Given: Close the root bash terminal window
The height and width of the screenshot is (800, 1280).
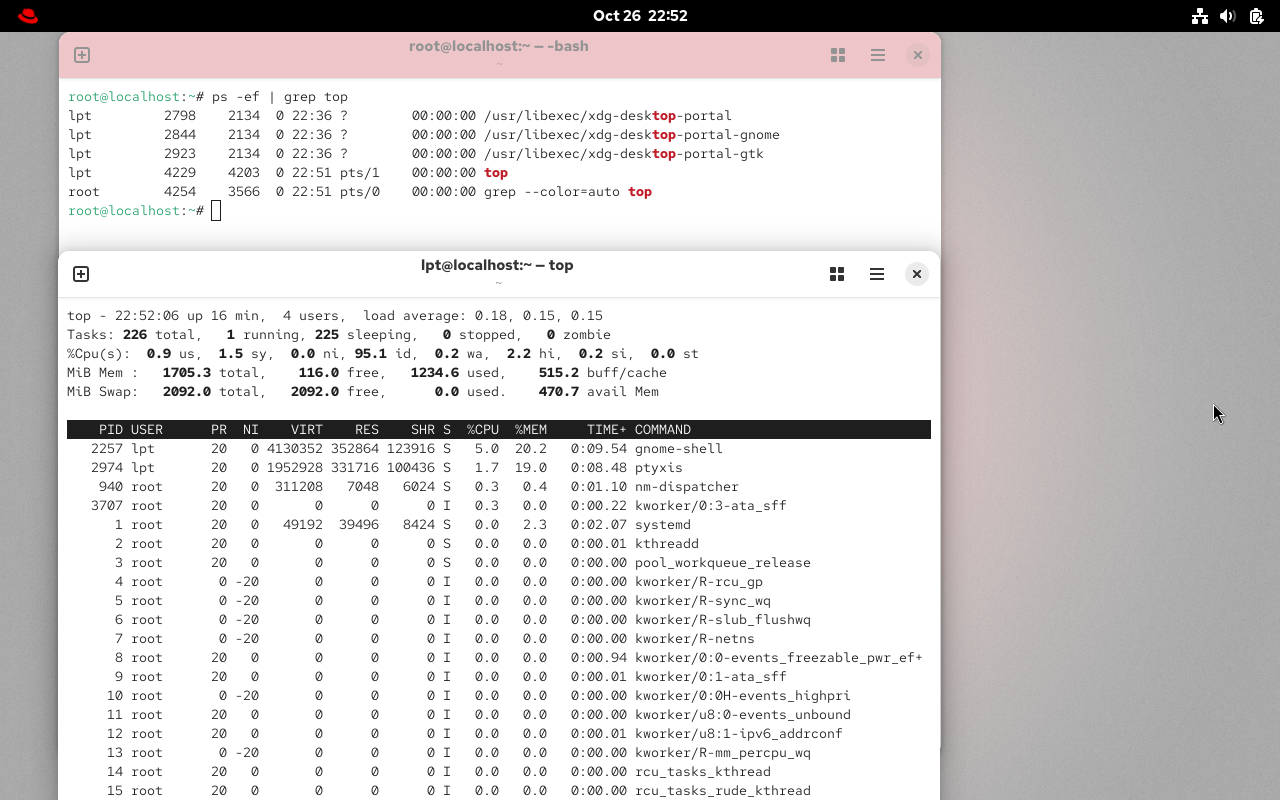Looking at the screenshot, I should pos(917,55).
